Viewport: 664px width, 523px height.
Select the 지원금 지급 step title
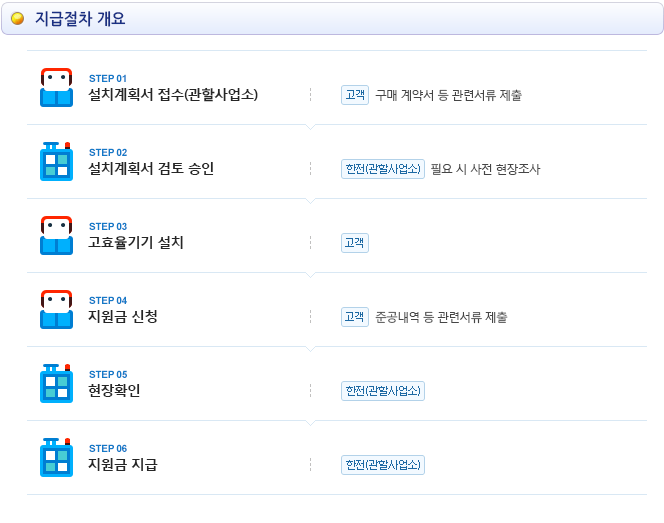123,465
